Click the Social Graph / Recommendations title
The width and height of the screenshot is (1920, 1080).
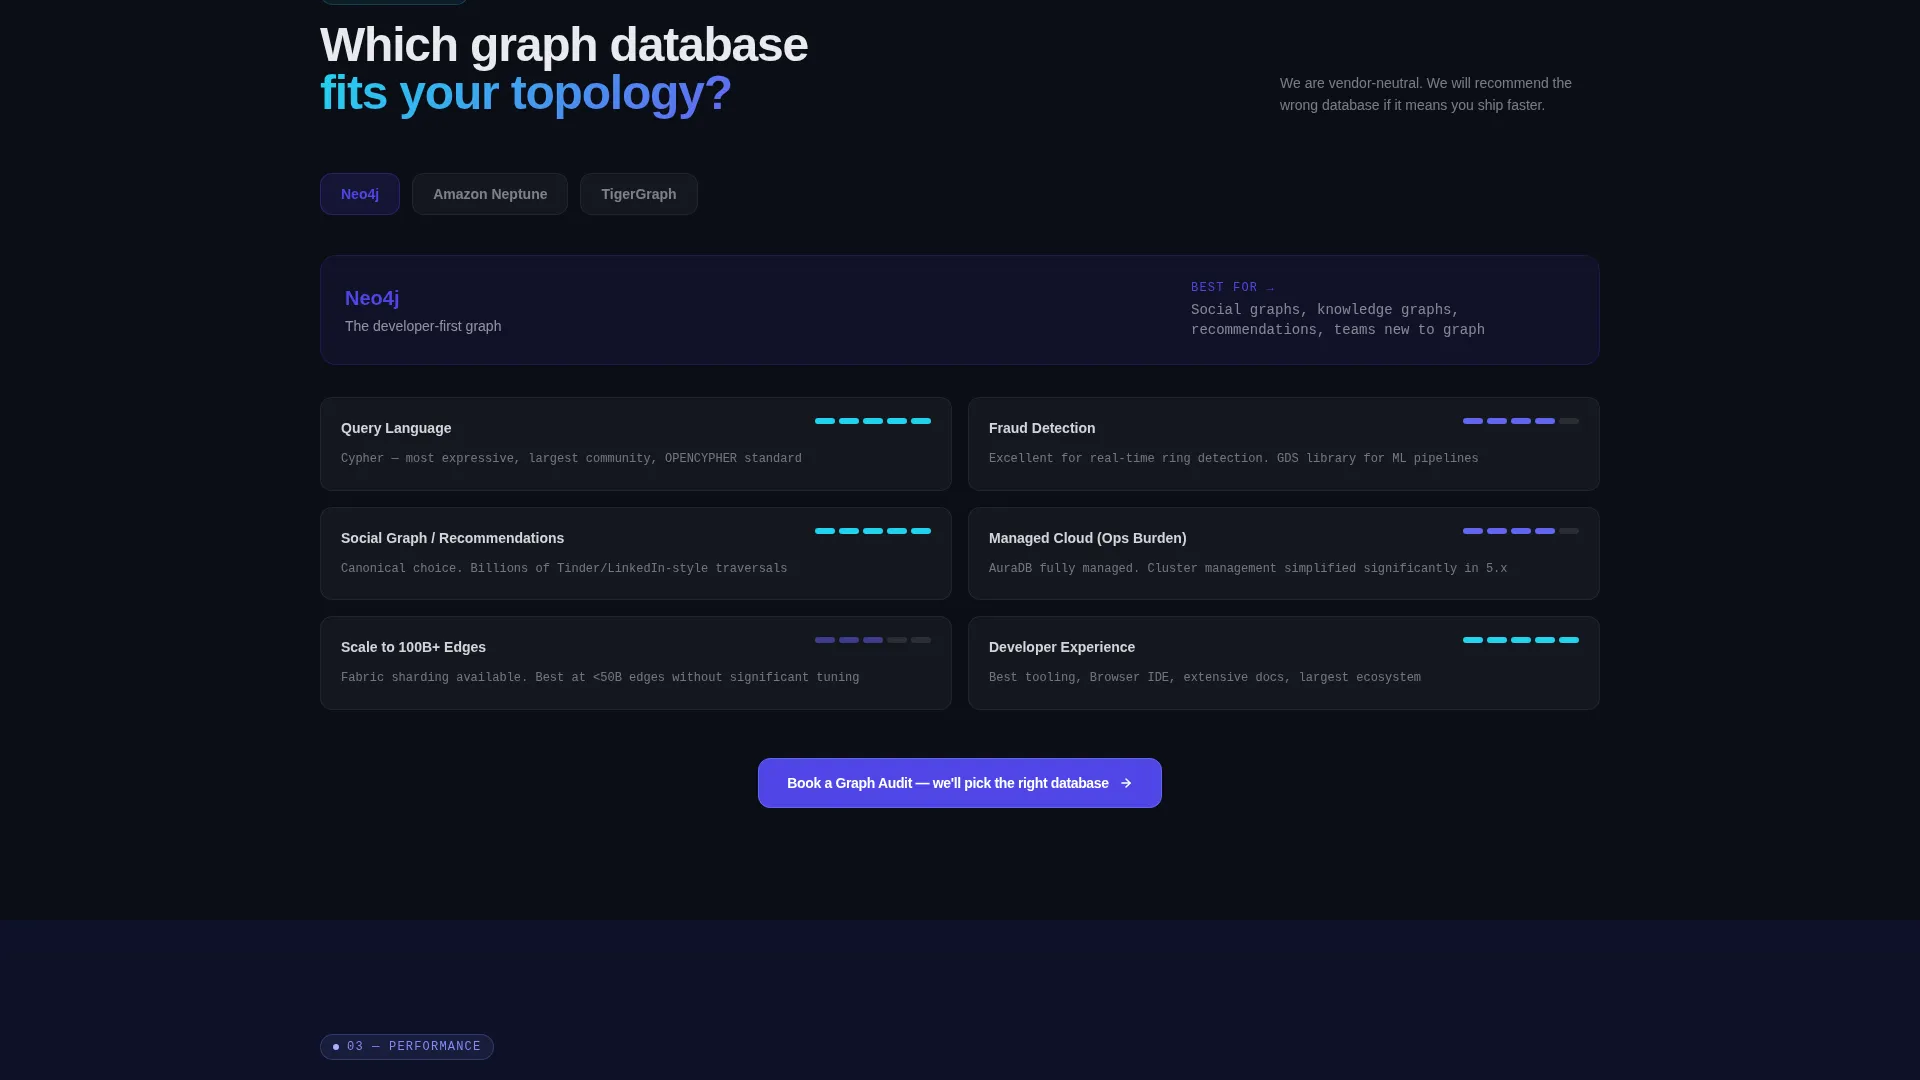[x=452, y=538]
